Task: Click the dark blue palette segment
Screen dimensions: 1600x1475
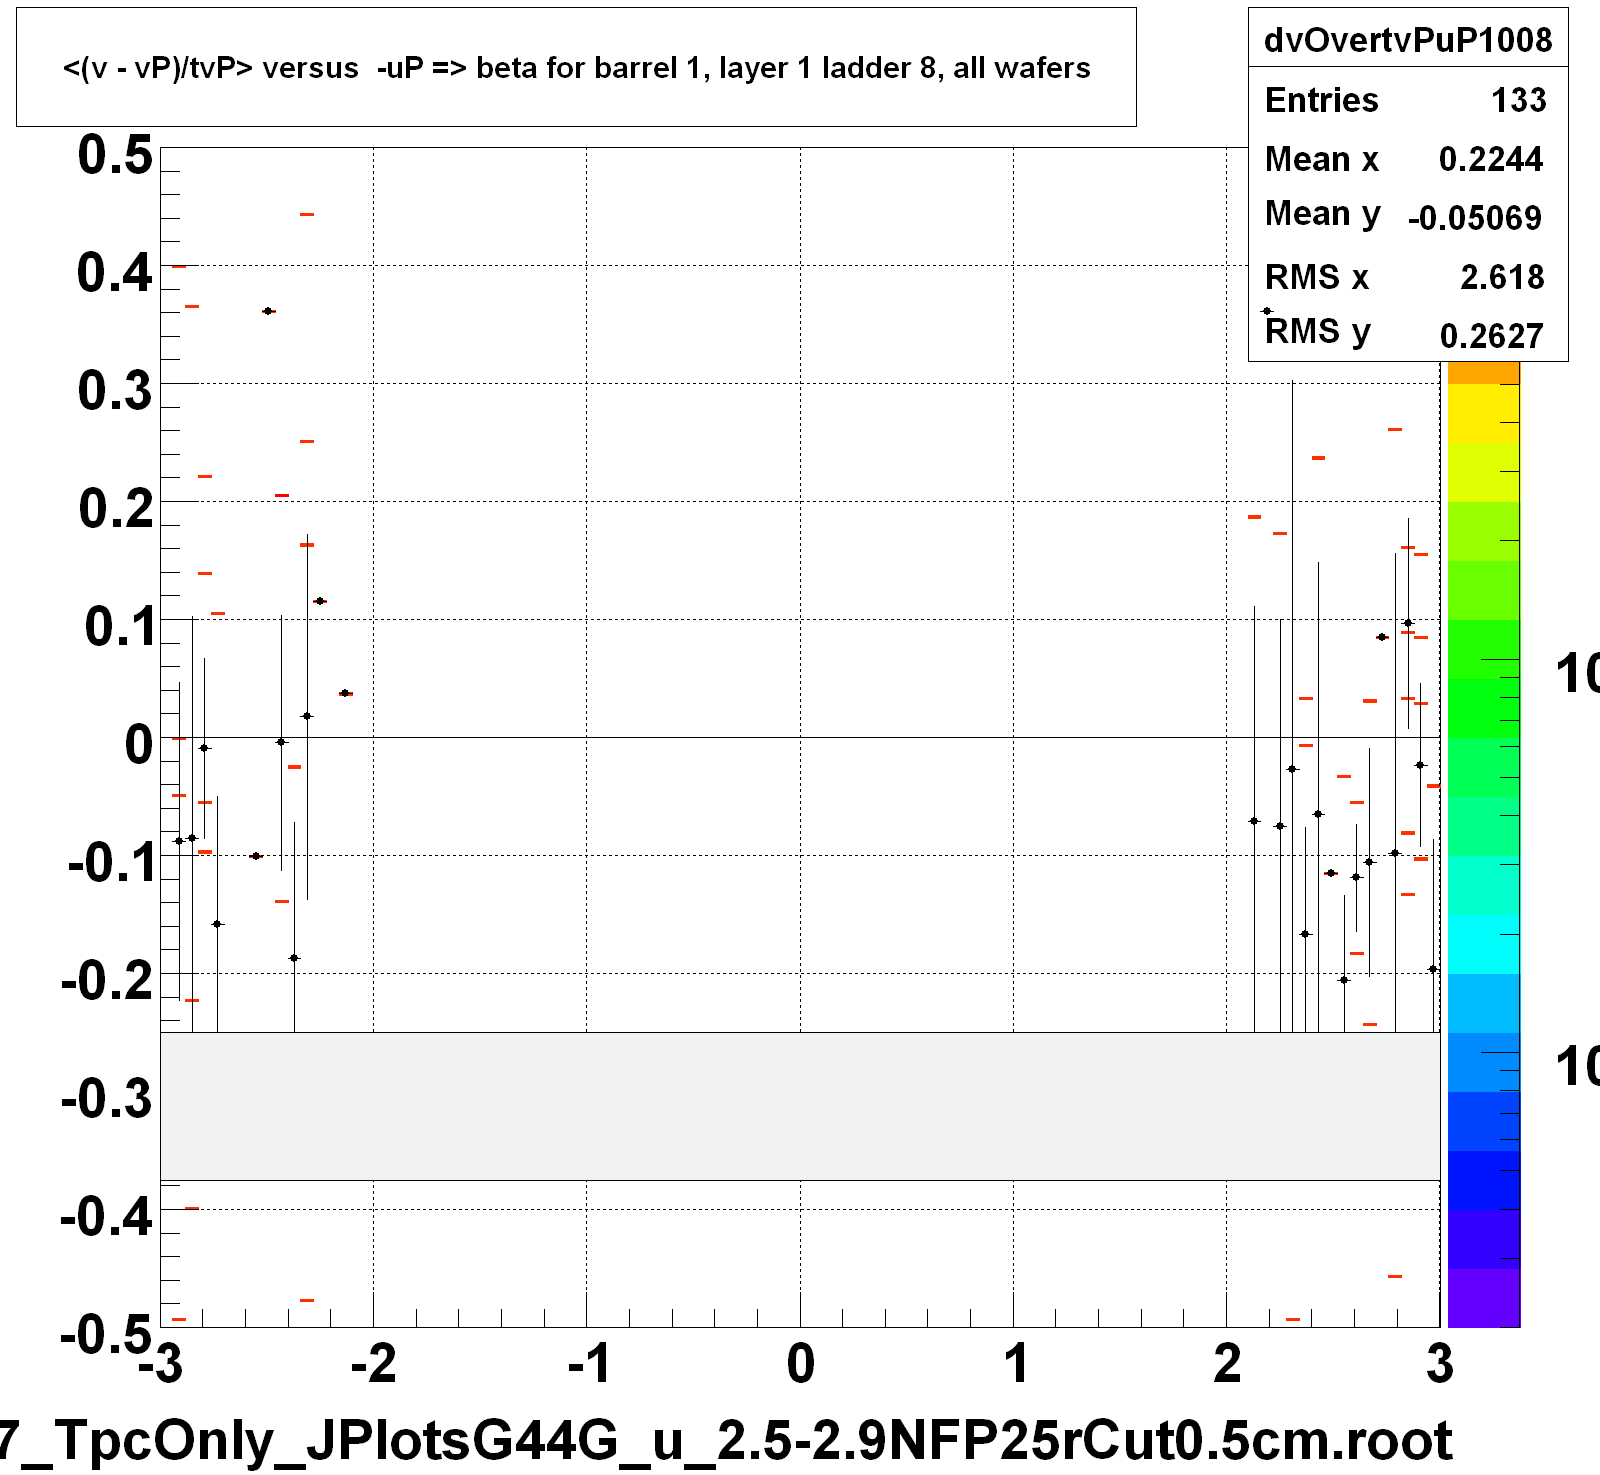Action: point(1484,1180)
